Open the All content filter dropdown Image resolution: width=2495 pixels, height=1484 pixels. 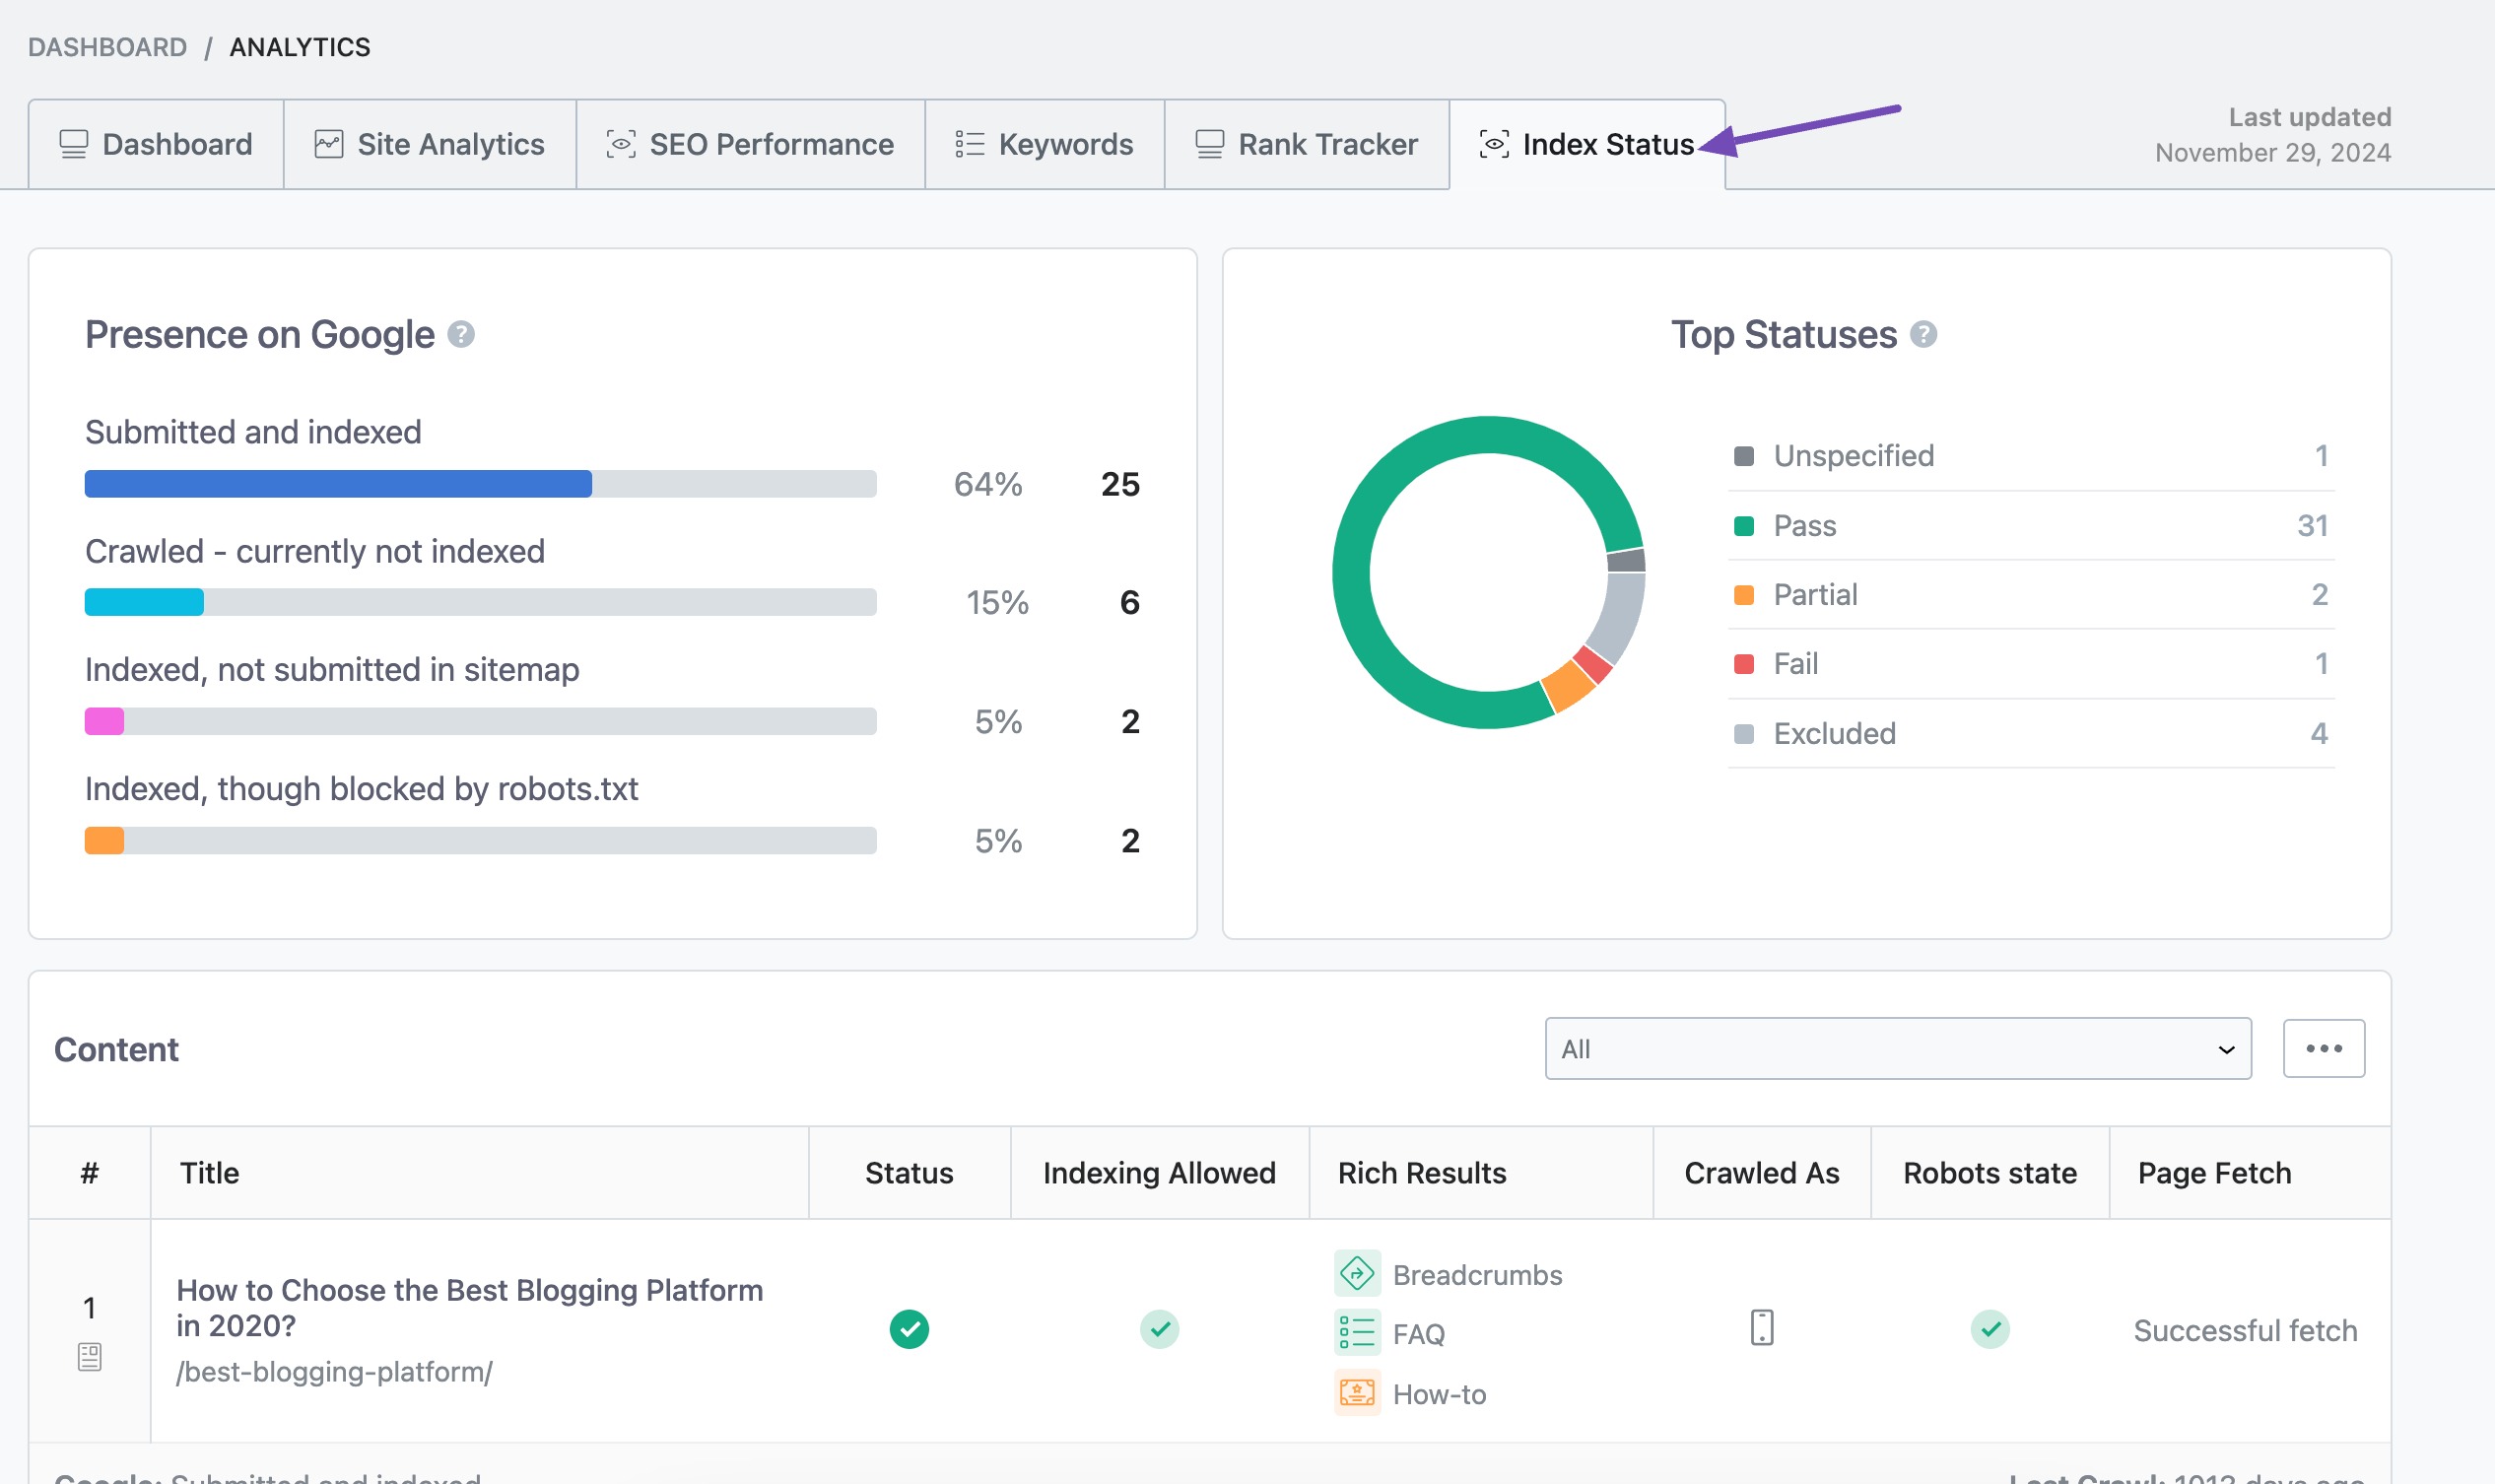(x=1897, y=1049)
